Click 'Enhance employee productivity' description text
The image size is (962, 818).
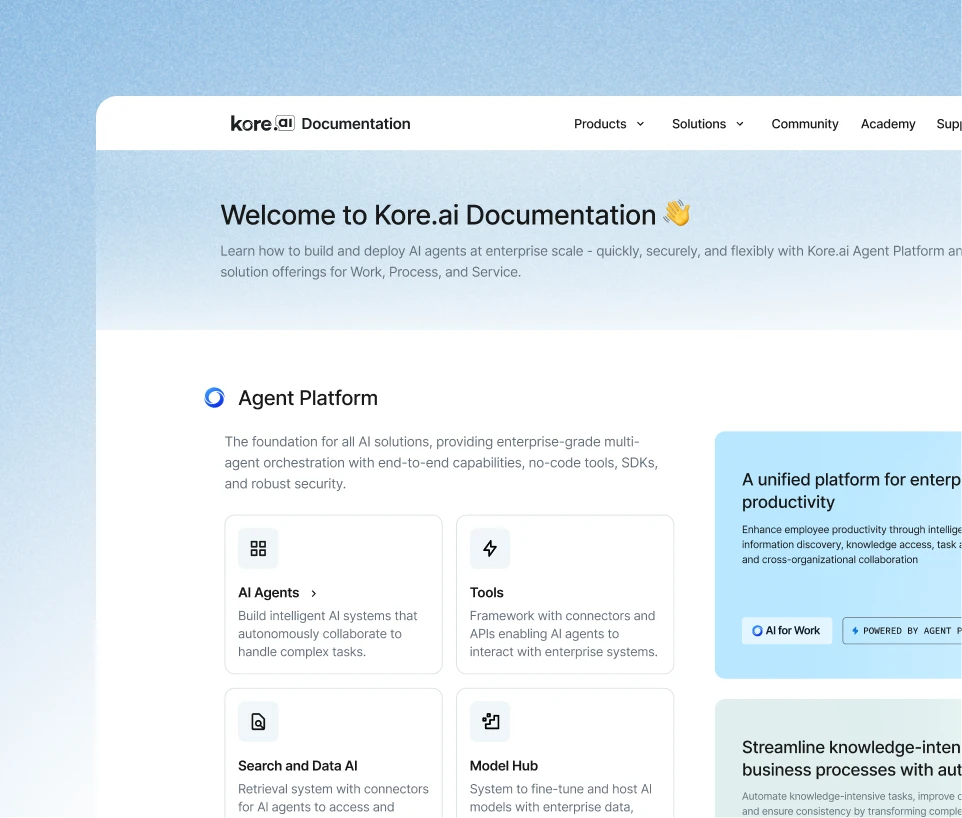(852, 544)
